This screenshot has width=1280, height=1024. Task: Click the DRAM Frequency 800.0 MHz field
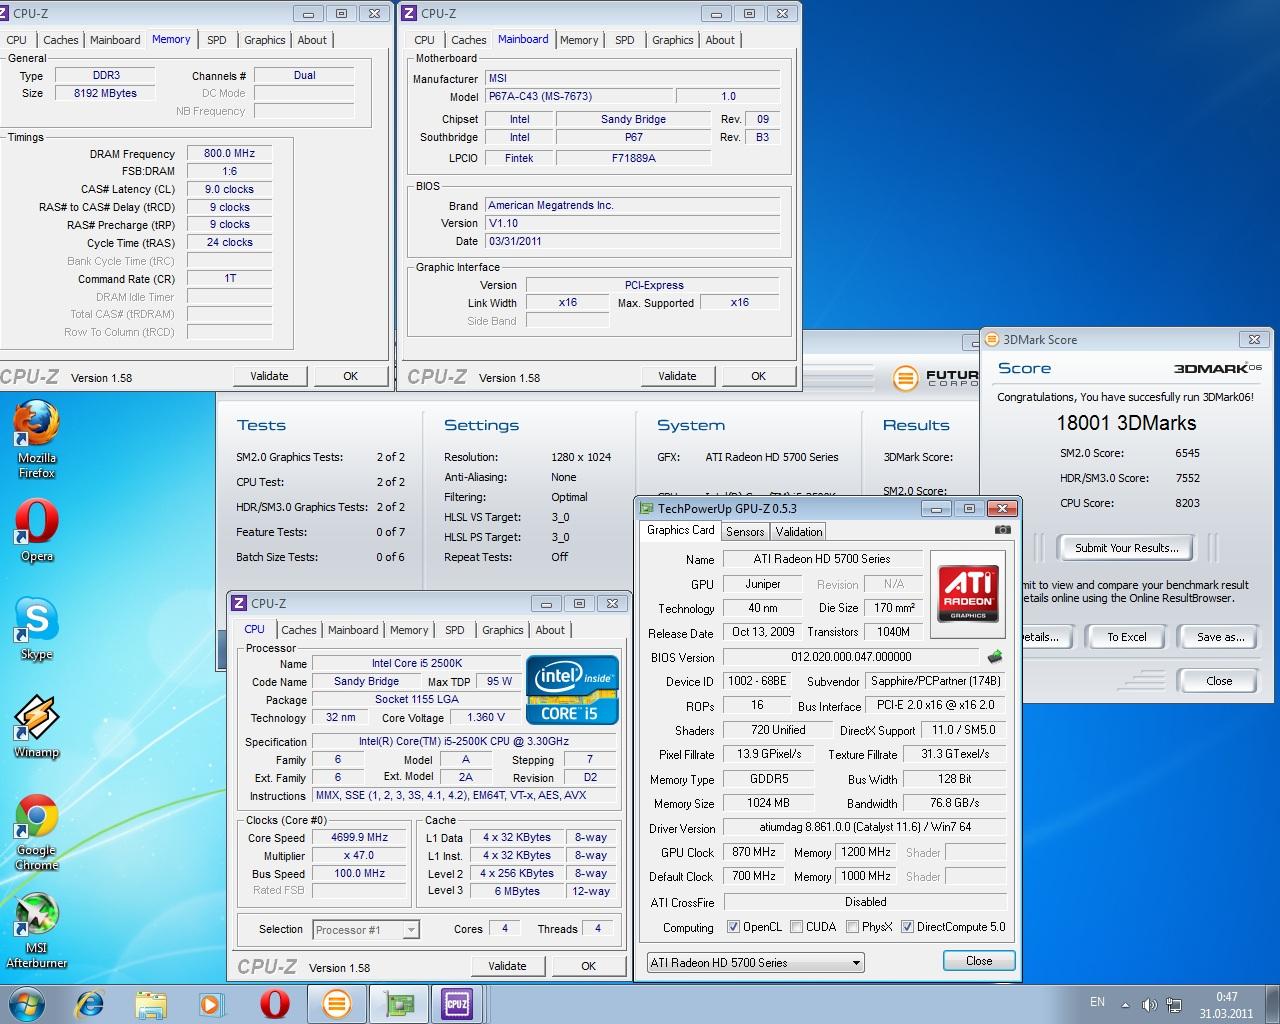point(229,154)
